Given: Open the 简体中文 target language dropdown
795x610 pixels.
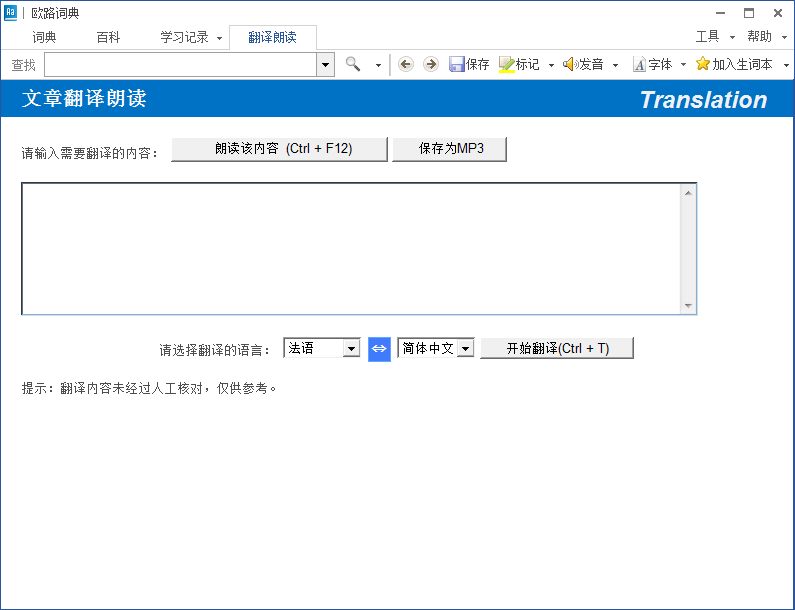Looking at the screenshot, I should (465, 348).
